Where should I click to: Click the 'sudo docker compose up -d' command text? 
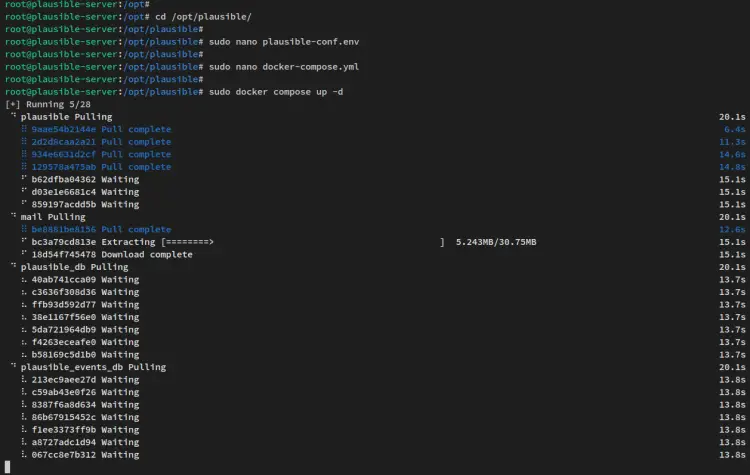(x=276, y=92)
